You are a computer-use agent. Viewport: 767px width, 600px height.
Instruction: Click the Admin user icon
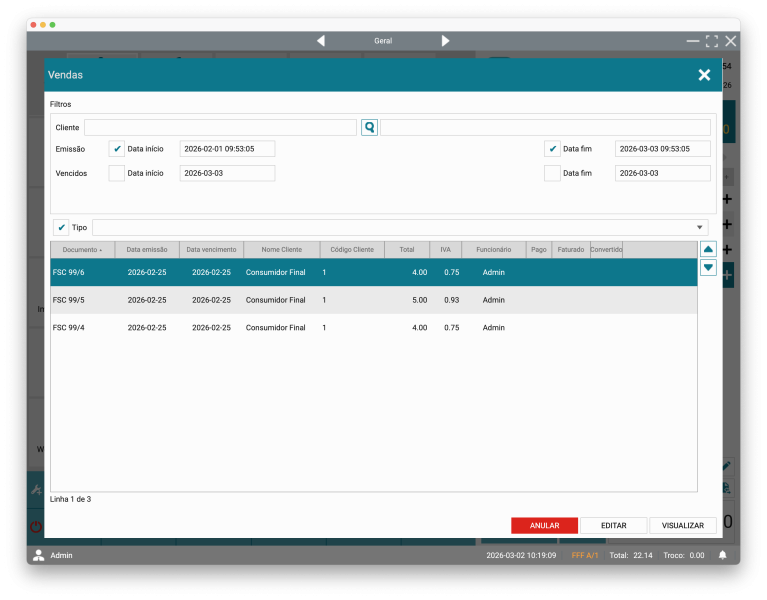(38, 555)
